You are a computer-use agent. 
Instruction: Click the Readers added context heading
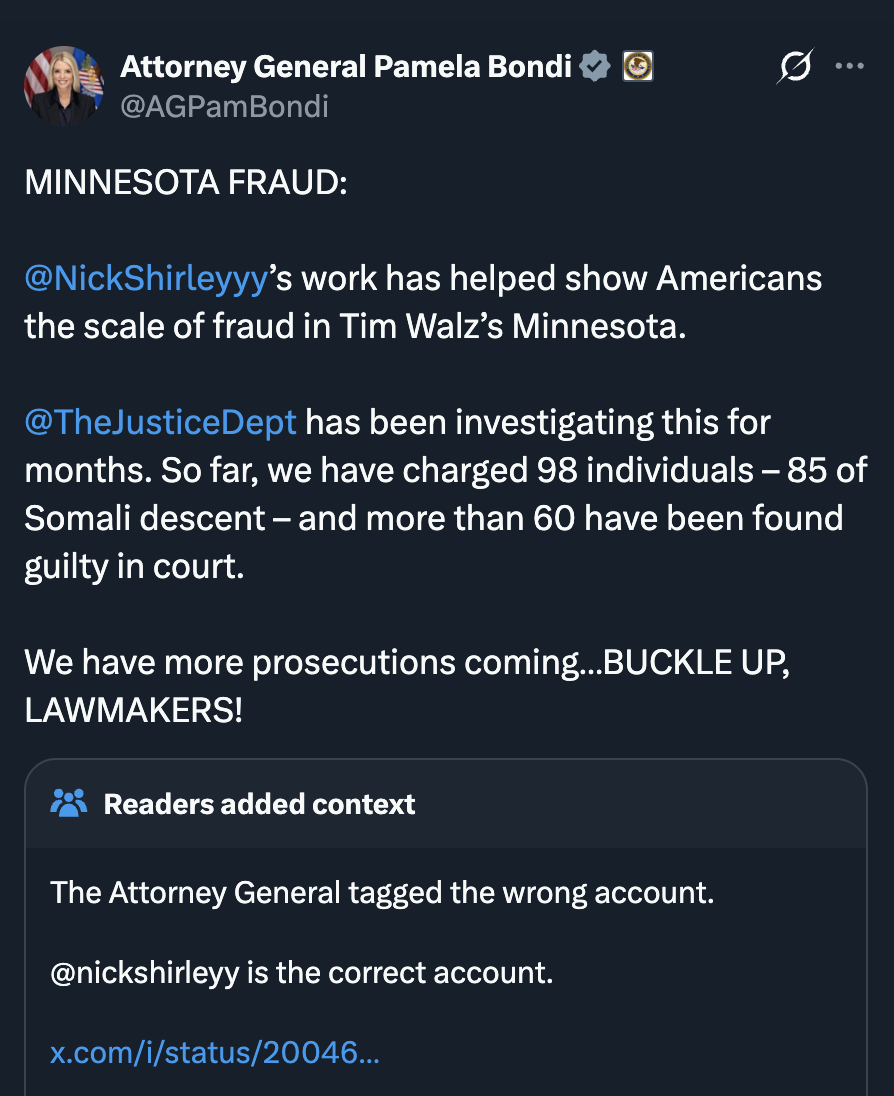coord(259,804)
